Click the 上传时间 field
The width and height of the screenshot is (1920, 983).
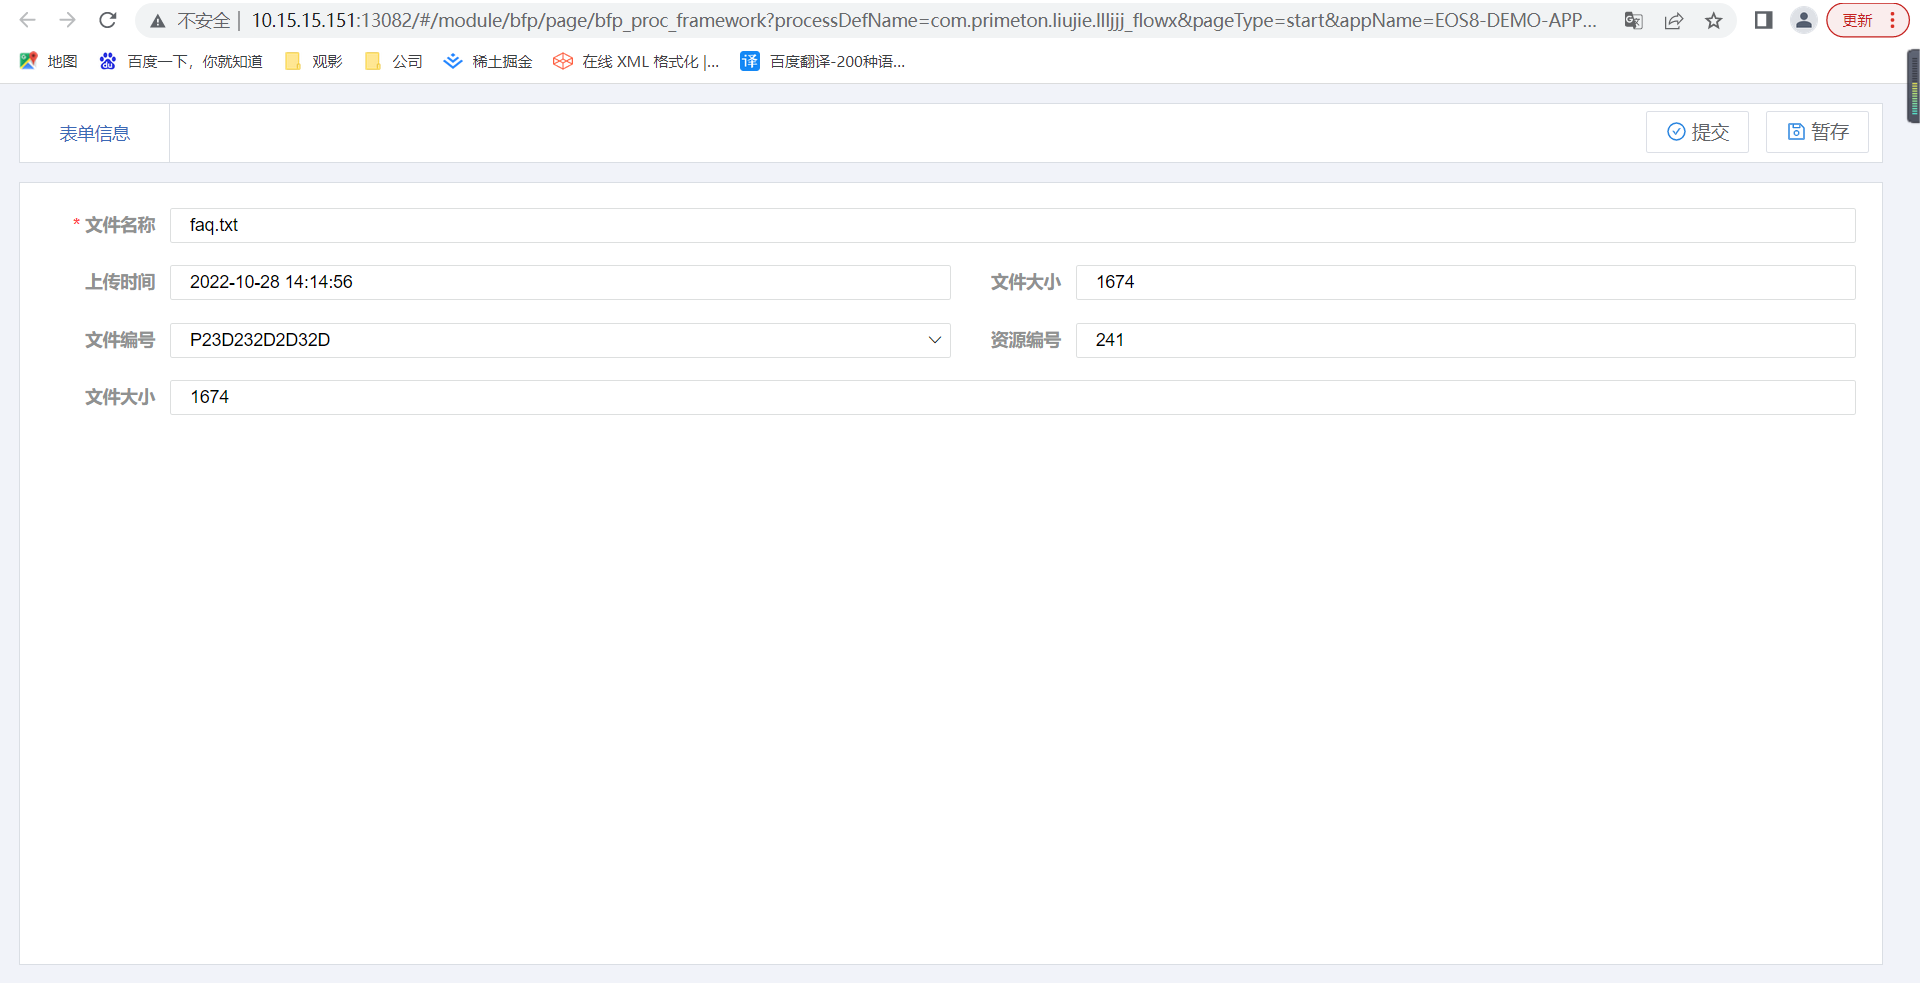[x=560, y=282]
